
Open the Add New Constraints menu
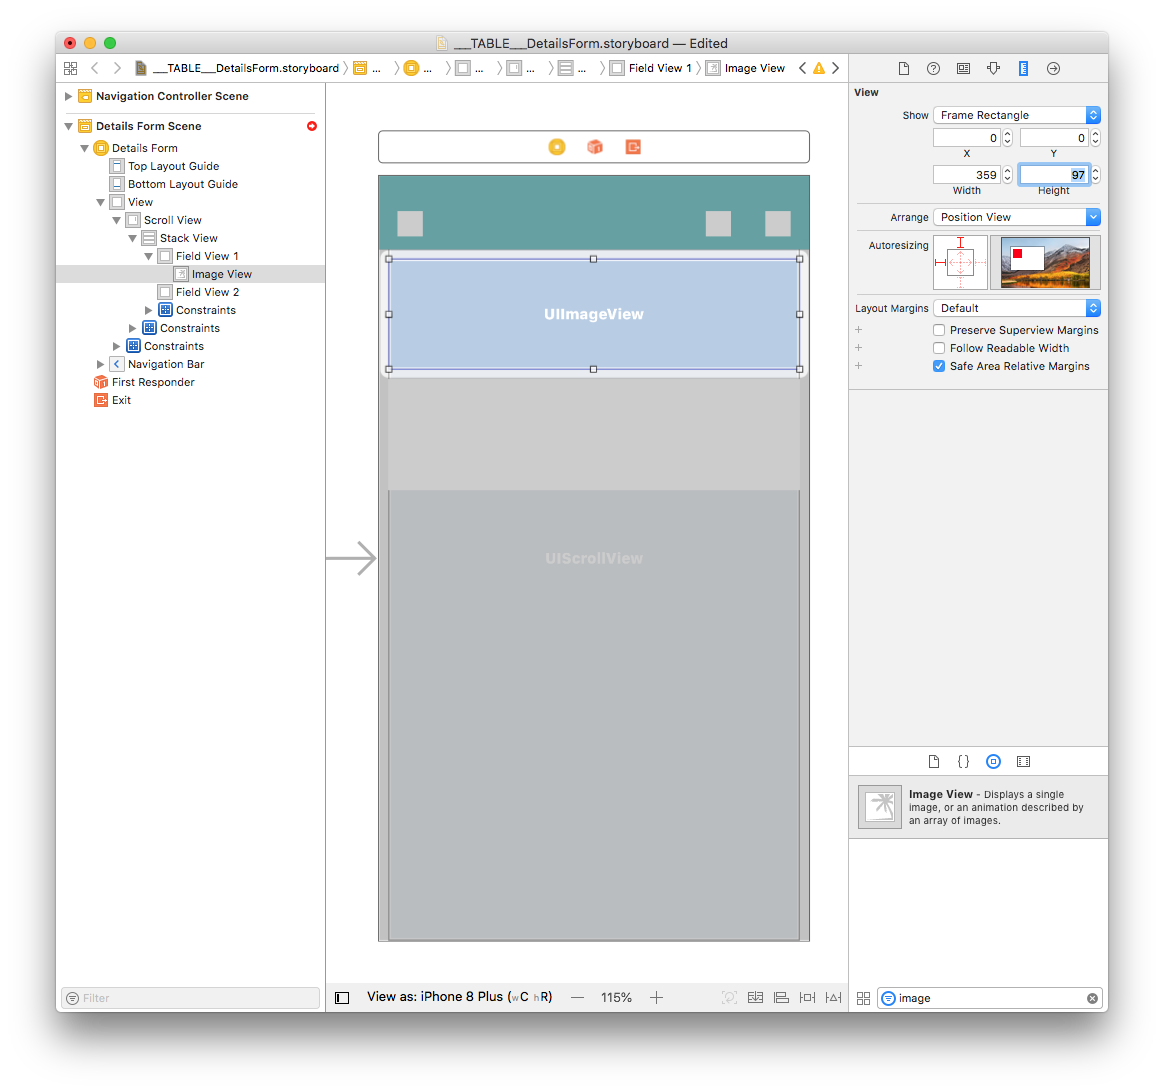(x=807, y=998)
